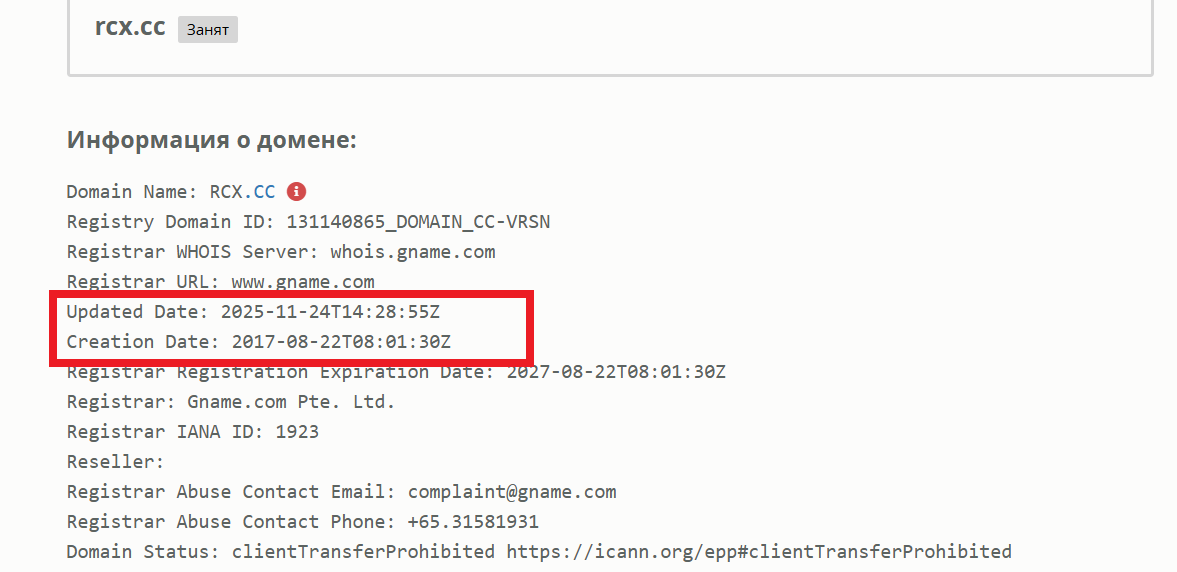Viewport: 1177px width, 572px height.
Task: Click the "Информация о домене:" heading
Action: [212, 140]
